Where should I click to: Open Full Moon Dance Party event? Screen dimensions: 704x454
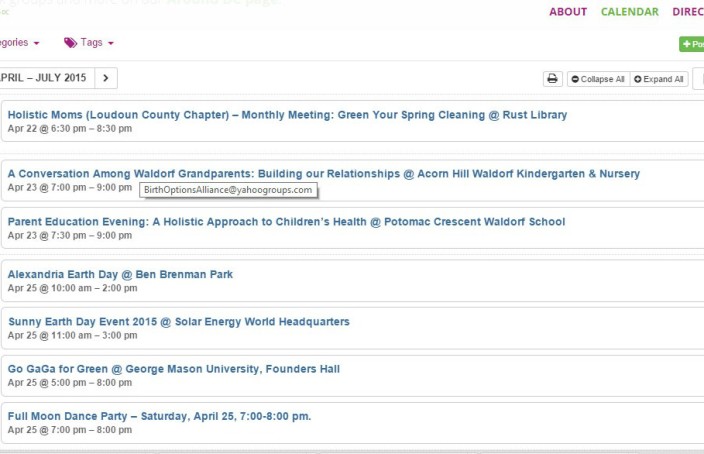pyautogui.click(x=159, y=416)
